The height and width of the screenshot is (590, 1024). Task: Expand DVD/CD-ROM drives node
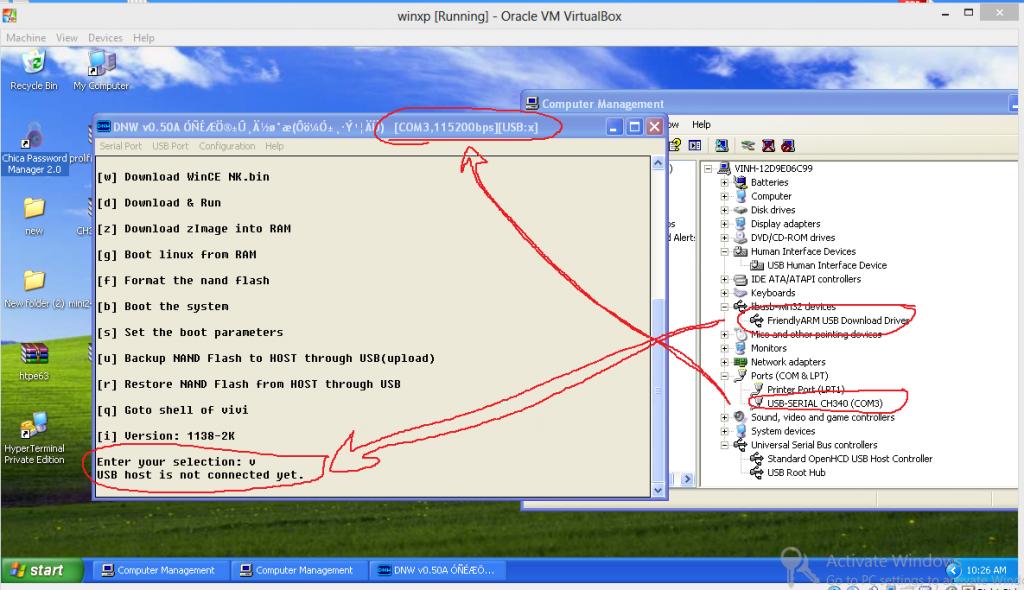[724, 238]
